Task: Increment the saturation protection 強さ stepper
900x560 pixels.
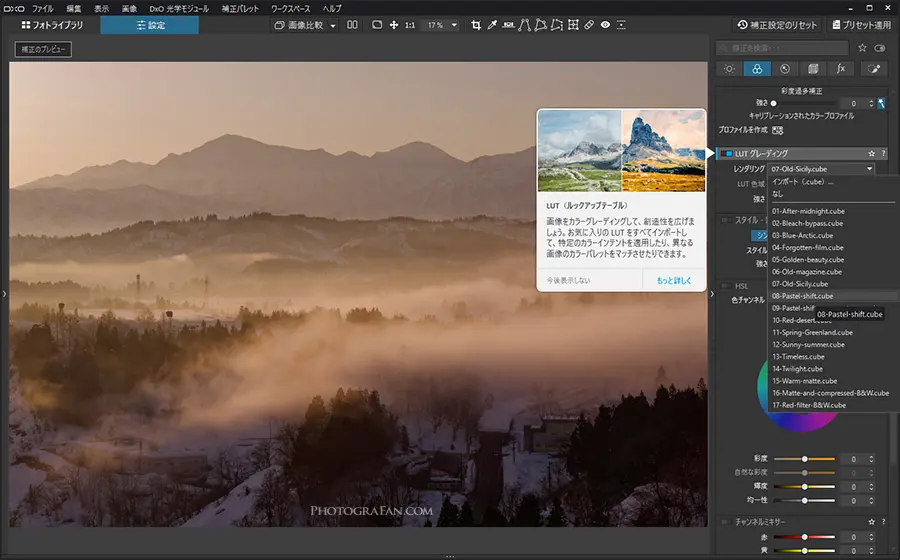Action: click(x=871, y=101)
